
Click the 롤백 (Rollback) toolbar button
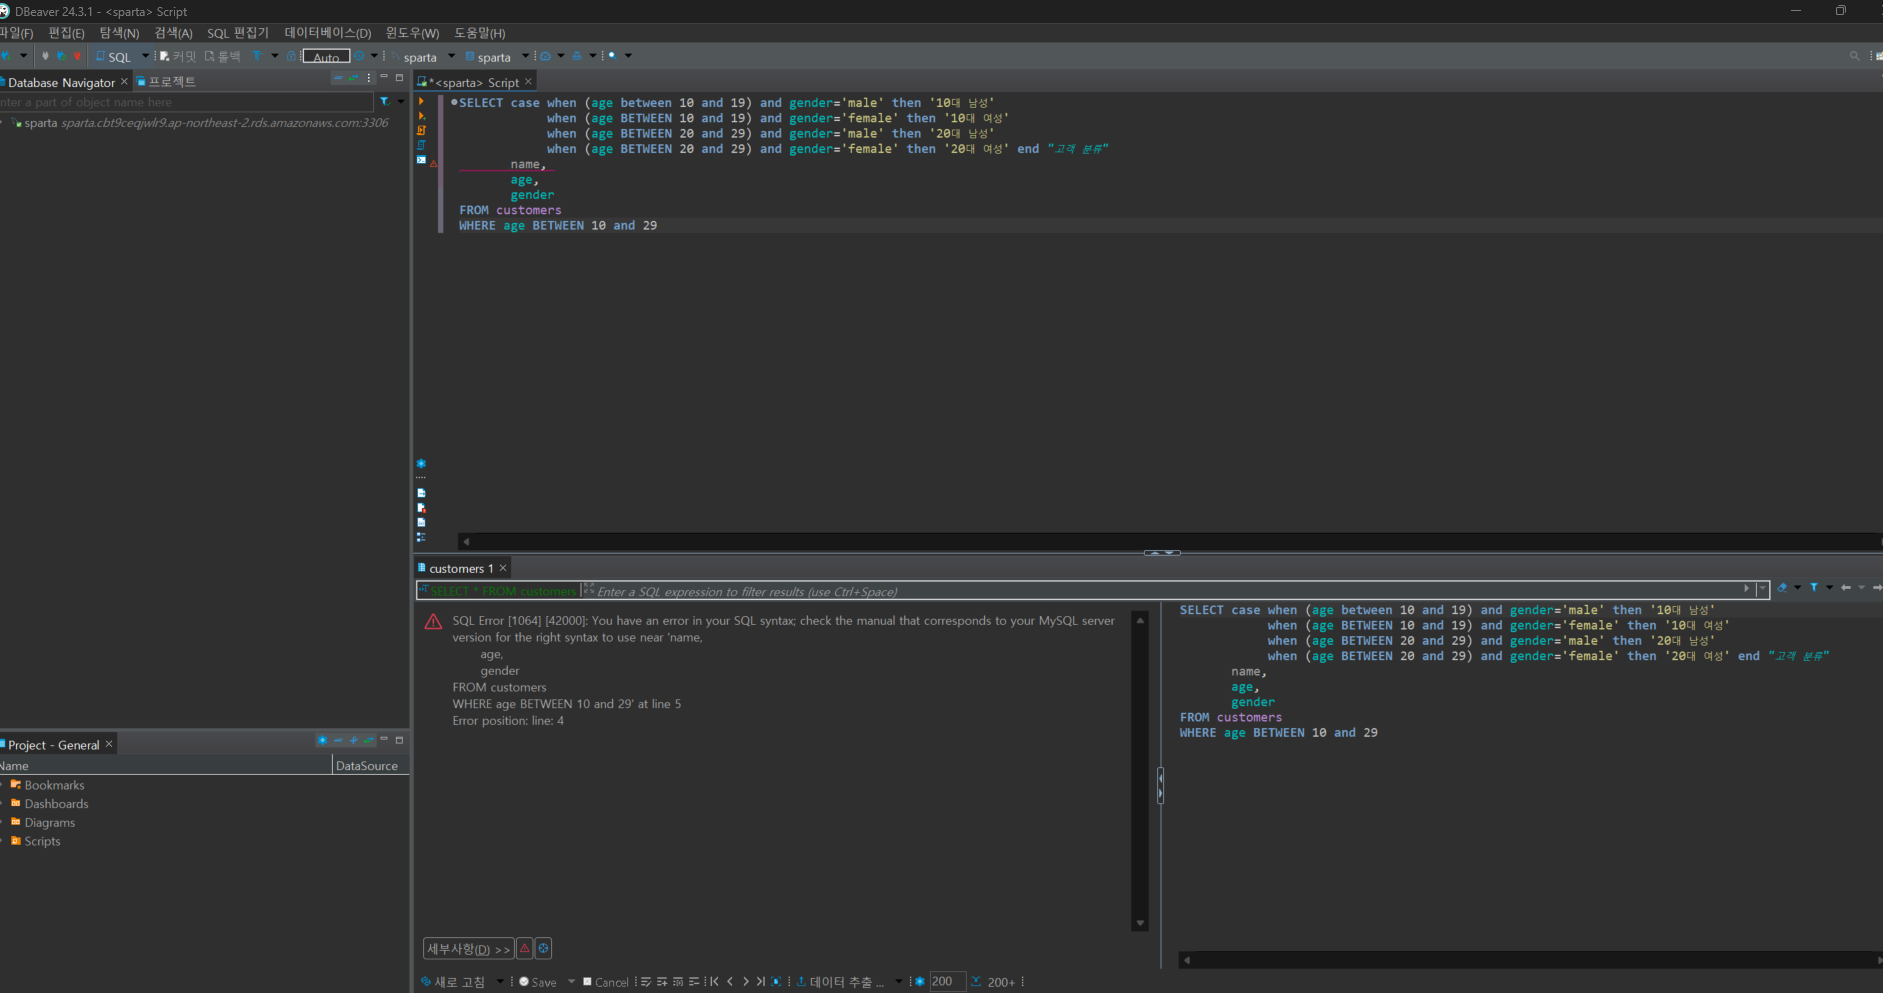(223, 57)
